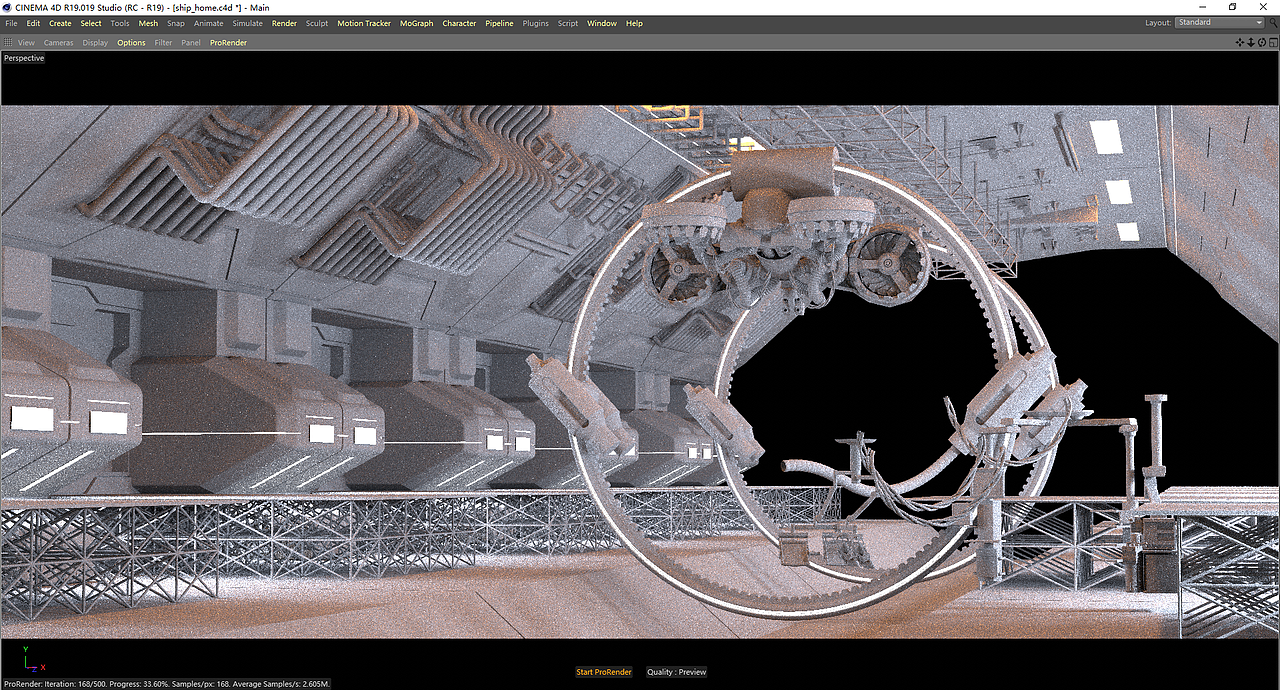
Task: Click the Layout: label
Action: 1158,22
